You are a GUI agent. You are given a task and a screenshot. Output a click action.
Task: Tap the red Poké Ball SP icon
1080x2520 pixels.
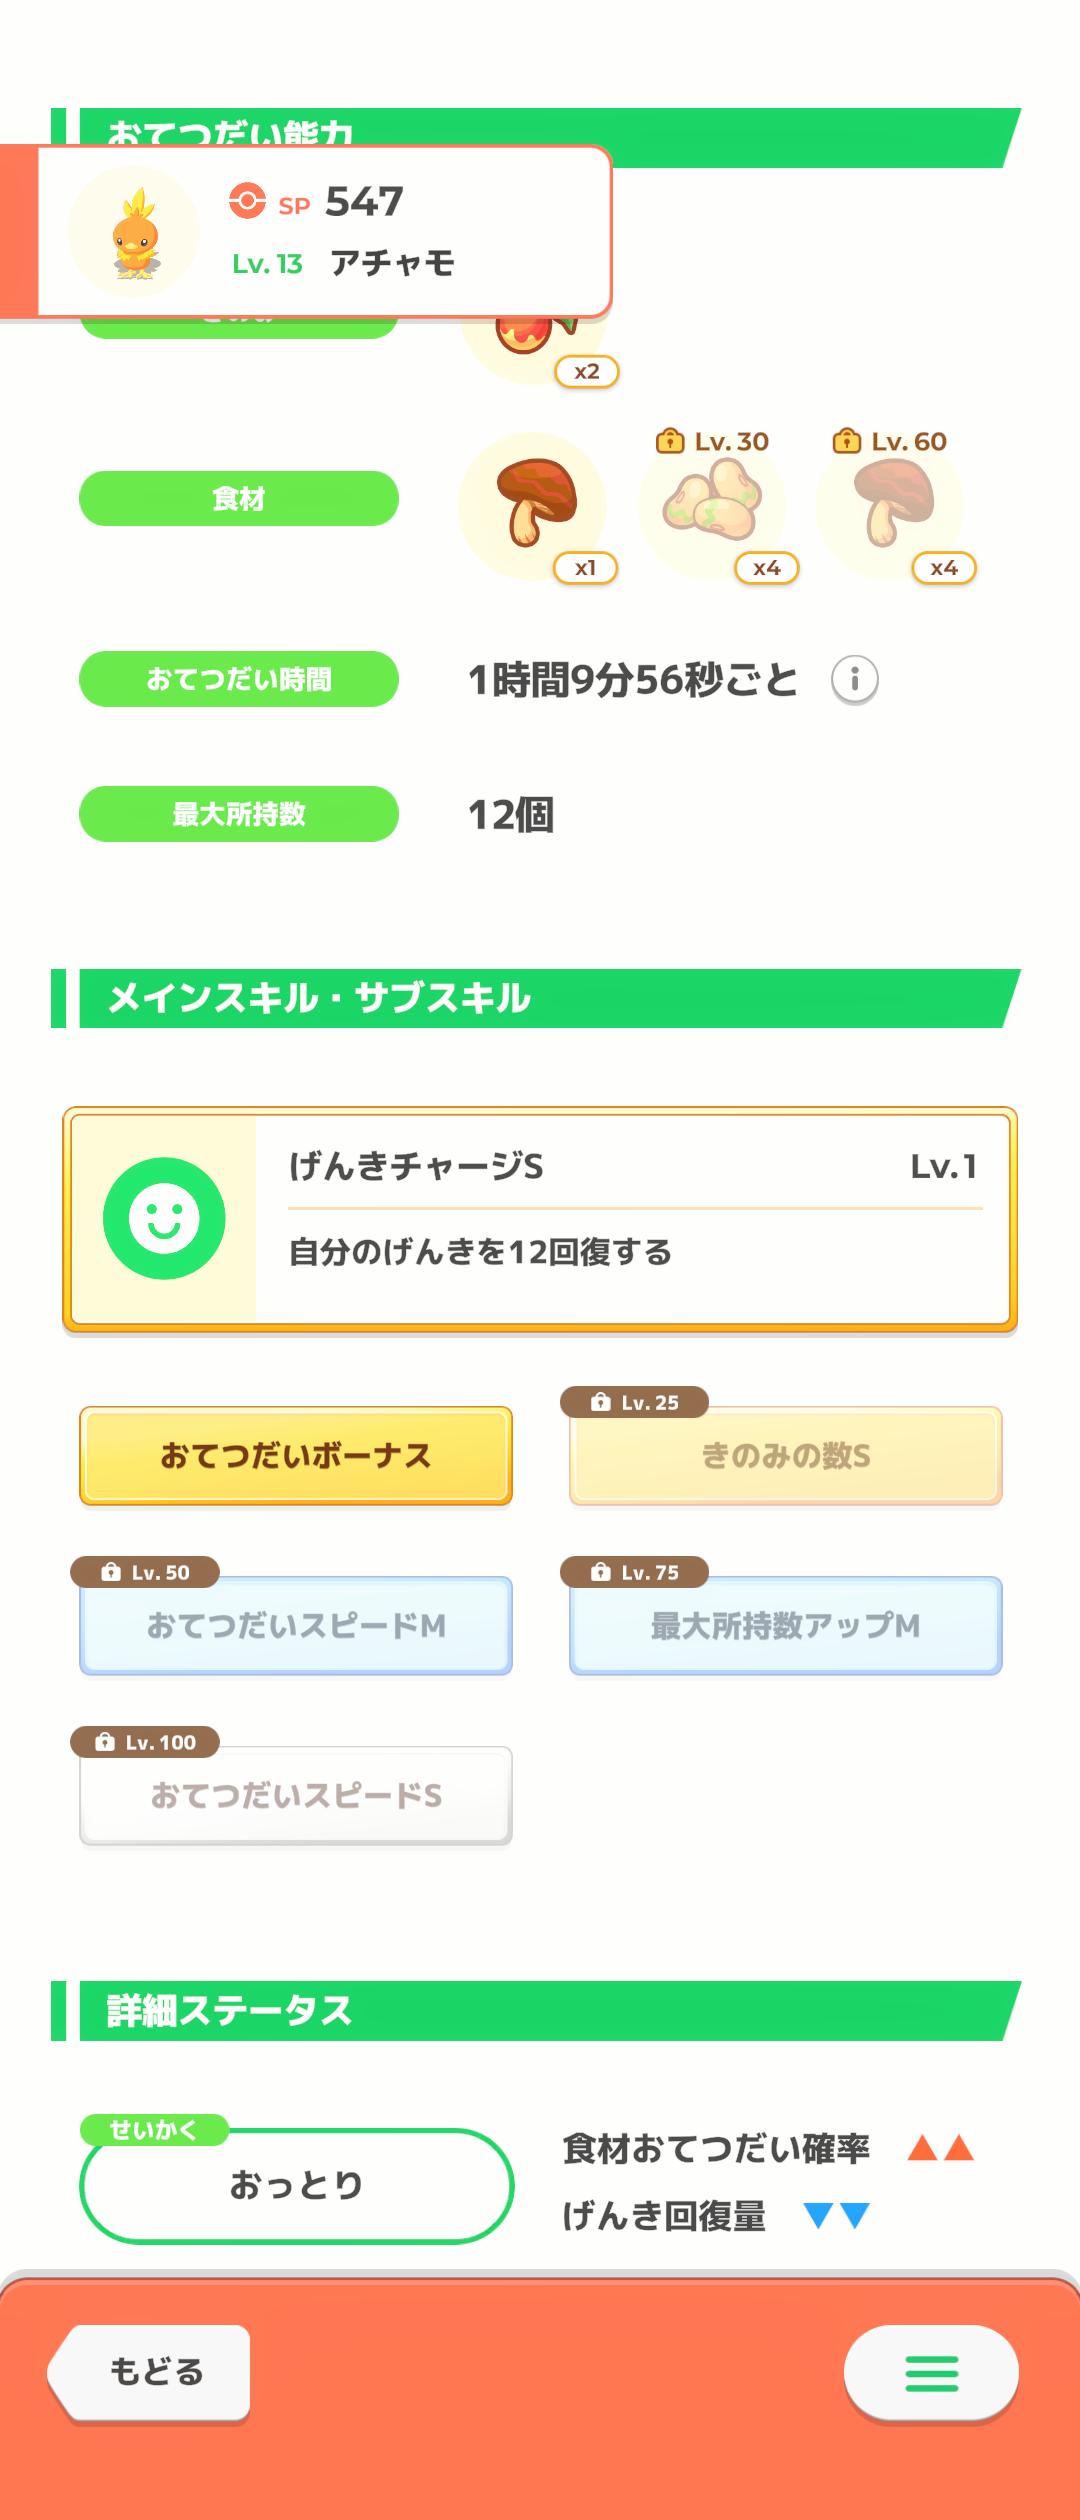(x=247, y=200)
